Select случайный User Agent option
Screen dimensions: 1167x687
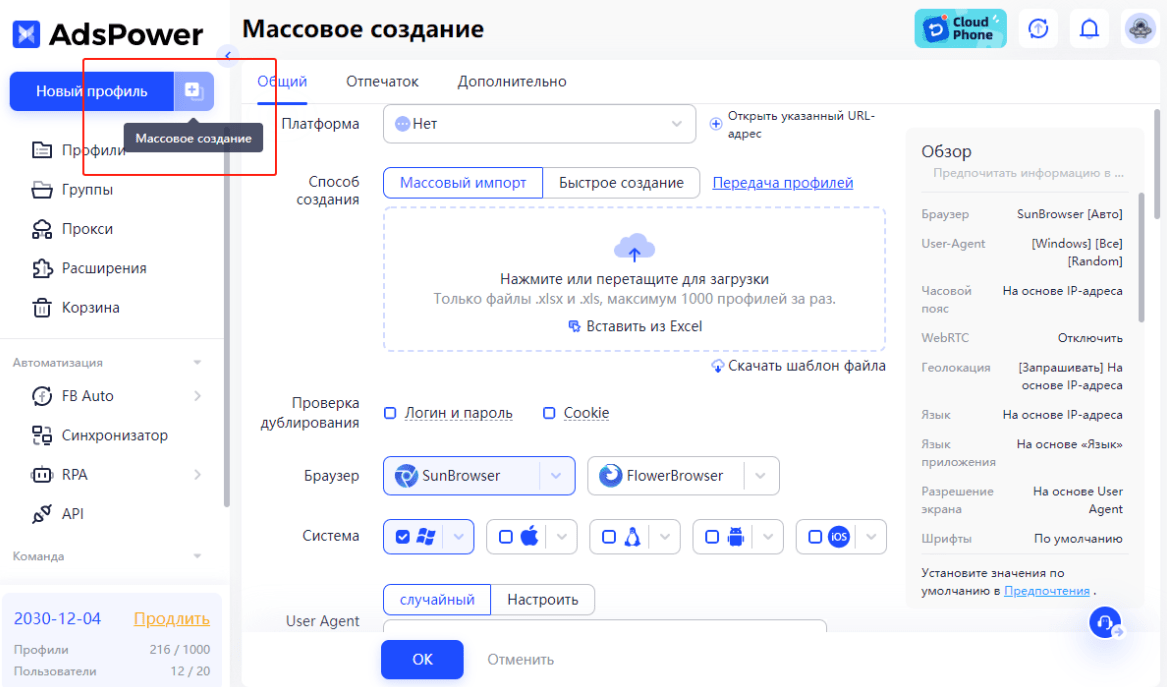pyautogui.click(x=437, y=600)
